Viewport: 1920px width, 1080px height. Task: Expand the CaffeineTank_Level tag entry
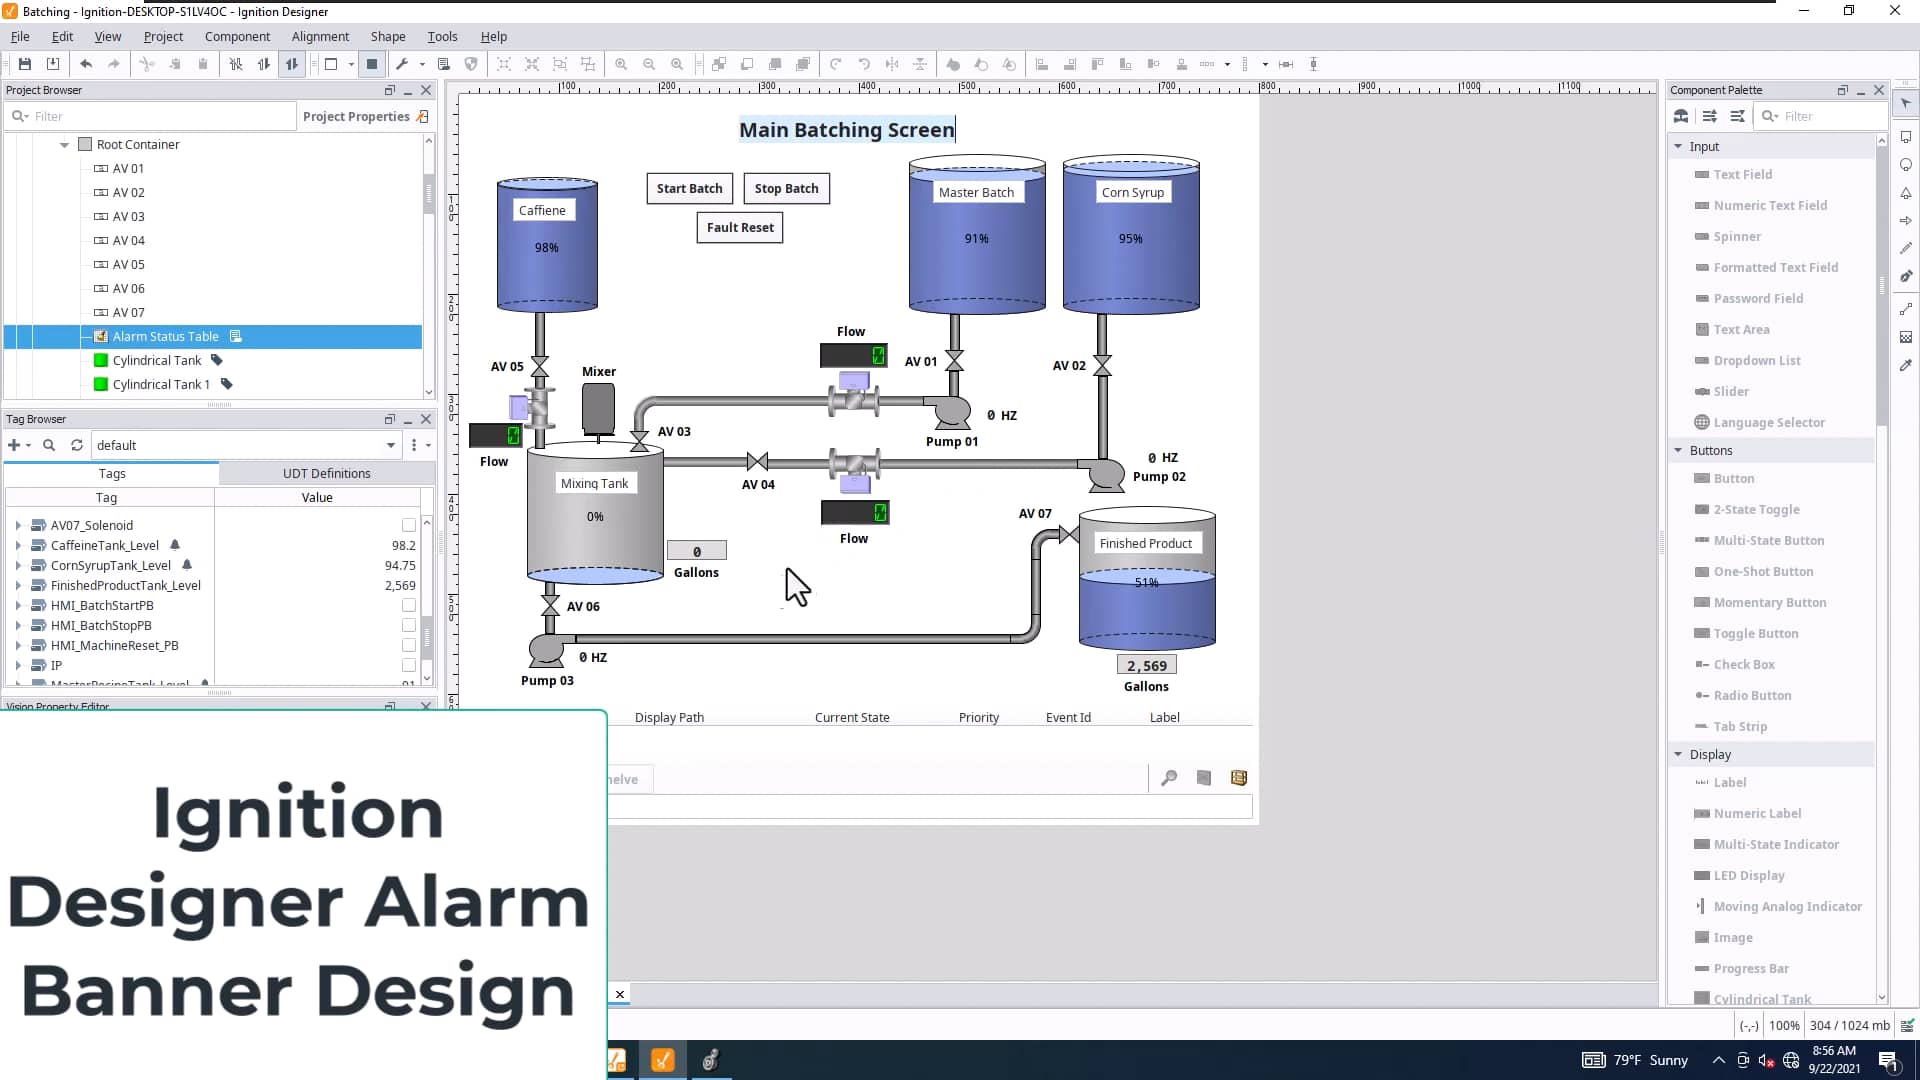tap(18, 545)
